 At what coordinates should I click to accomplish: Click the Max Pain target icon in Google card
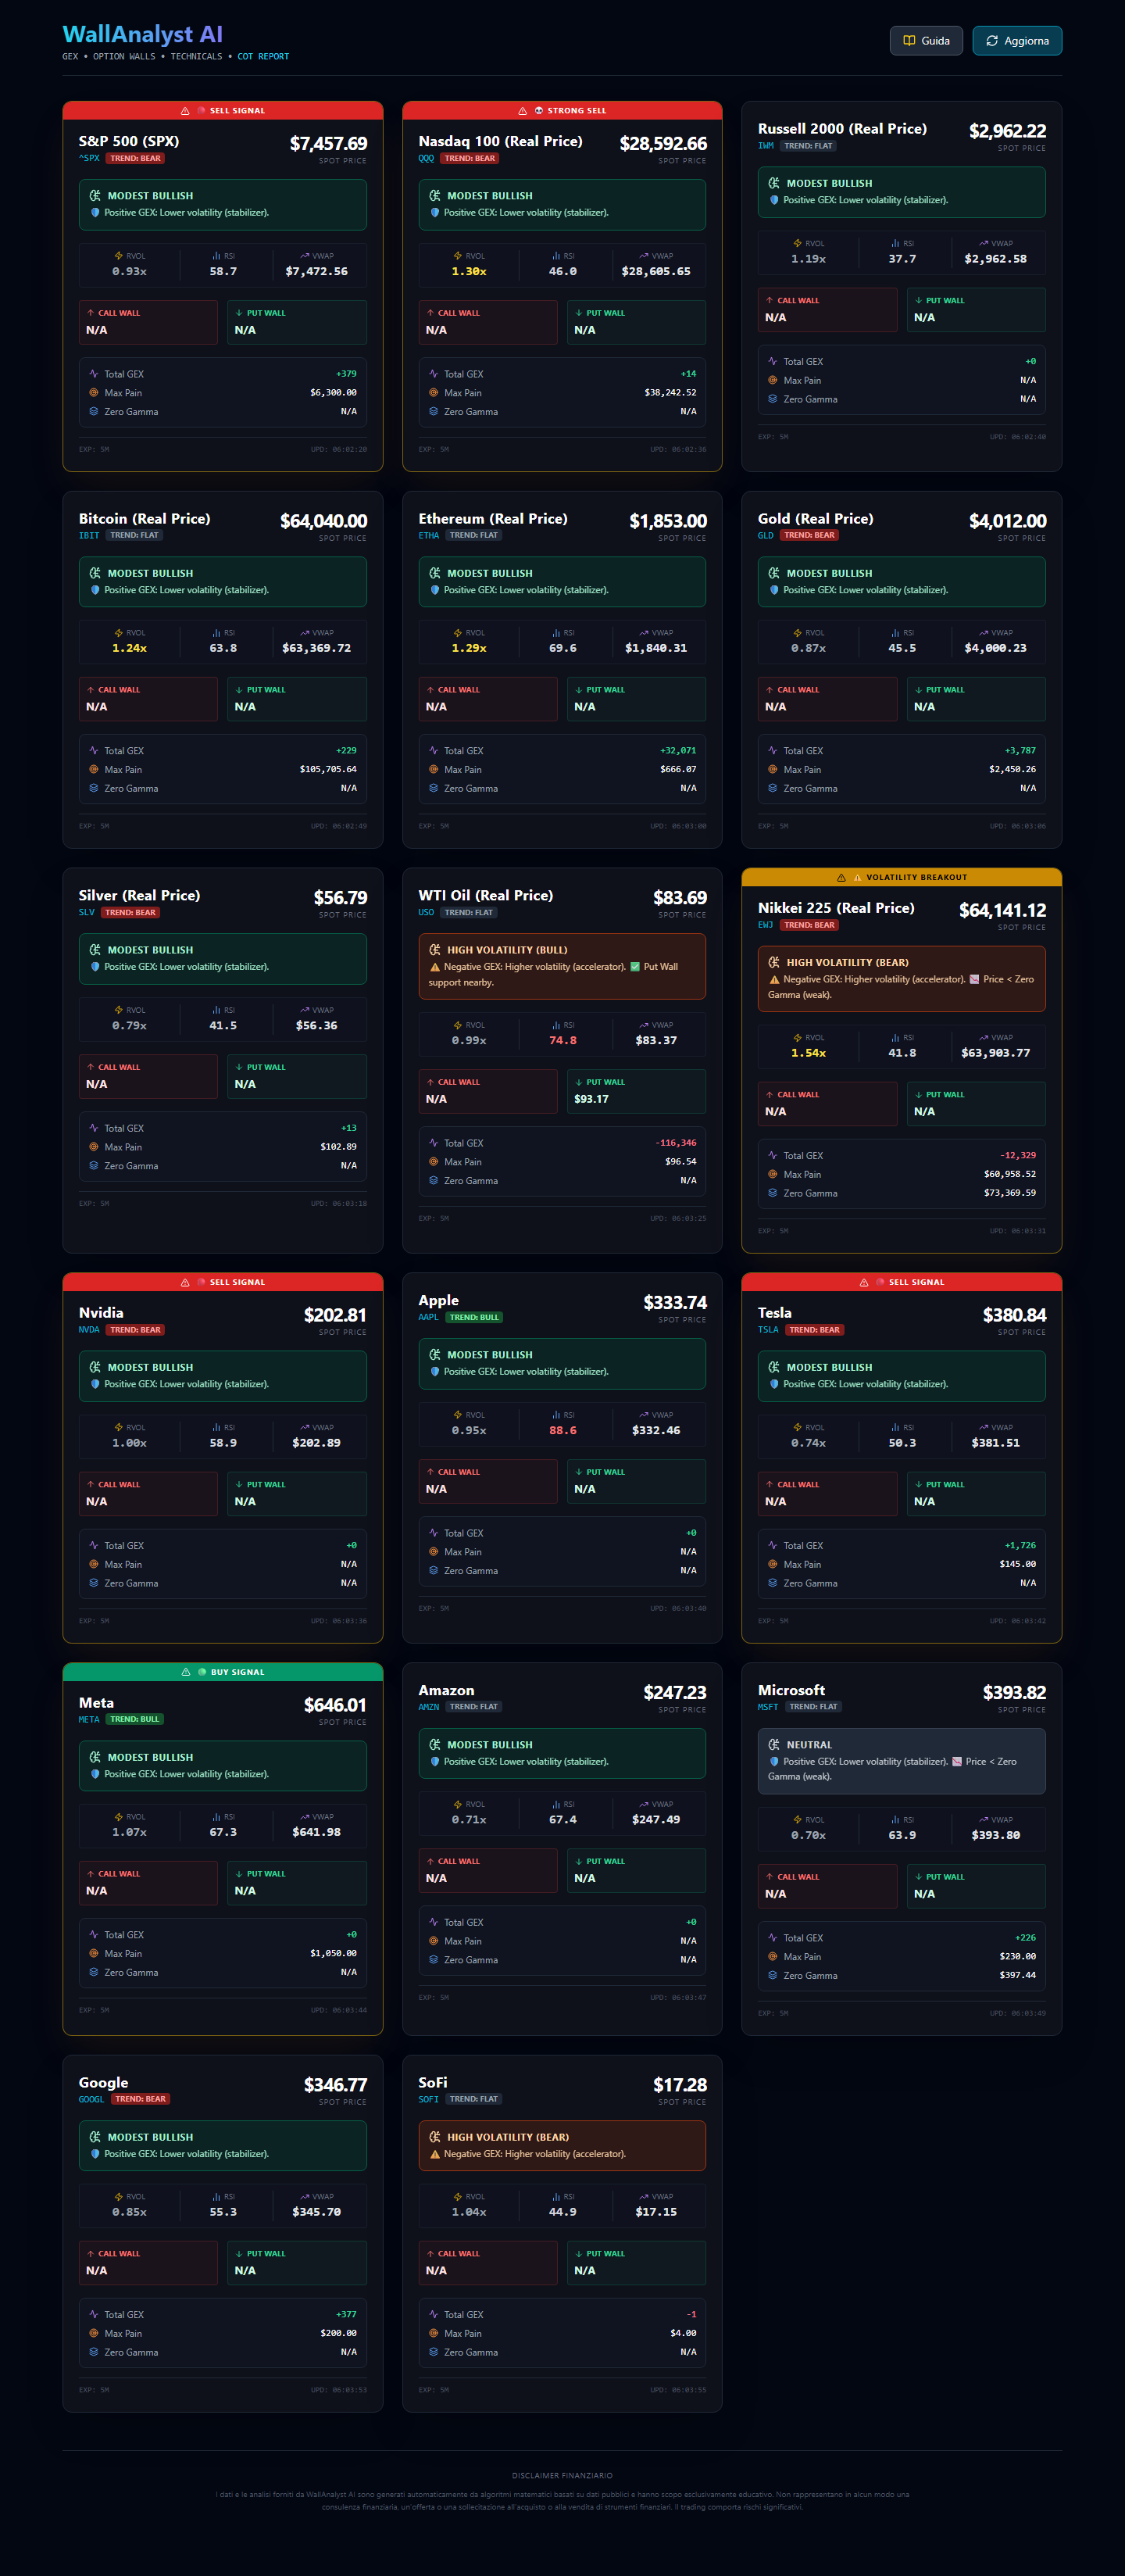pyautogui.click(x=94, y=2333)
